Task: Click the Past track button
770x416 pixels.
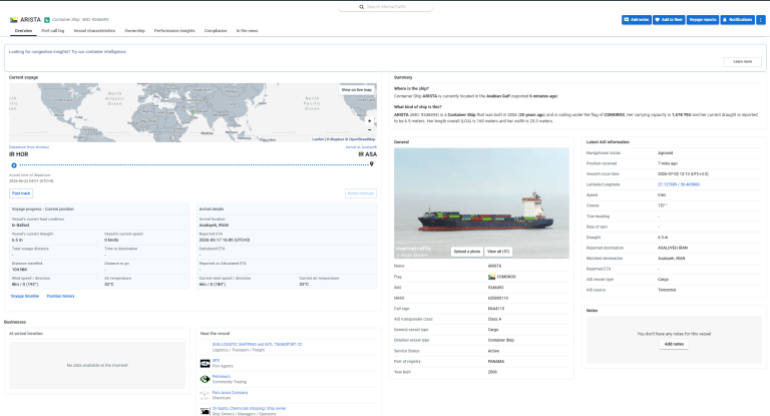Action: tap(21, 194)
